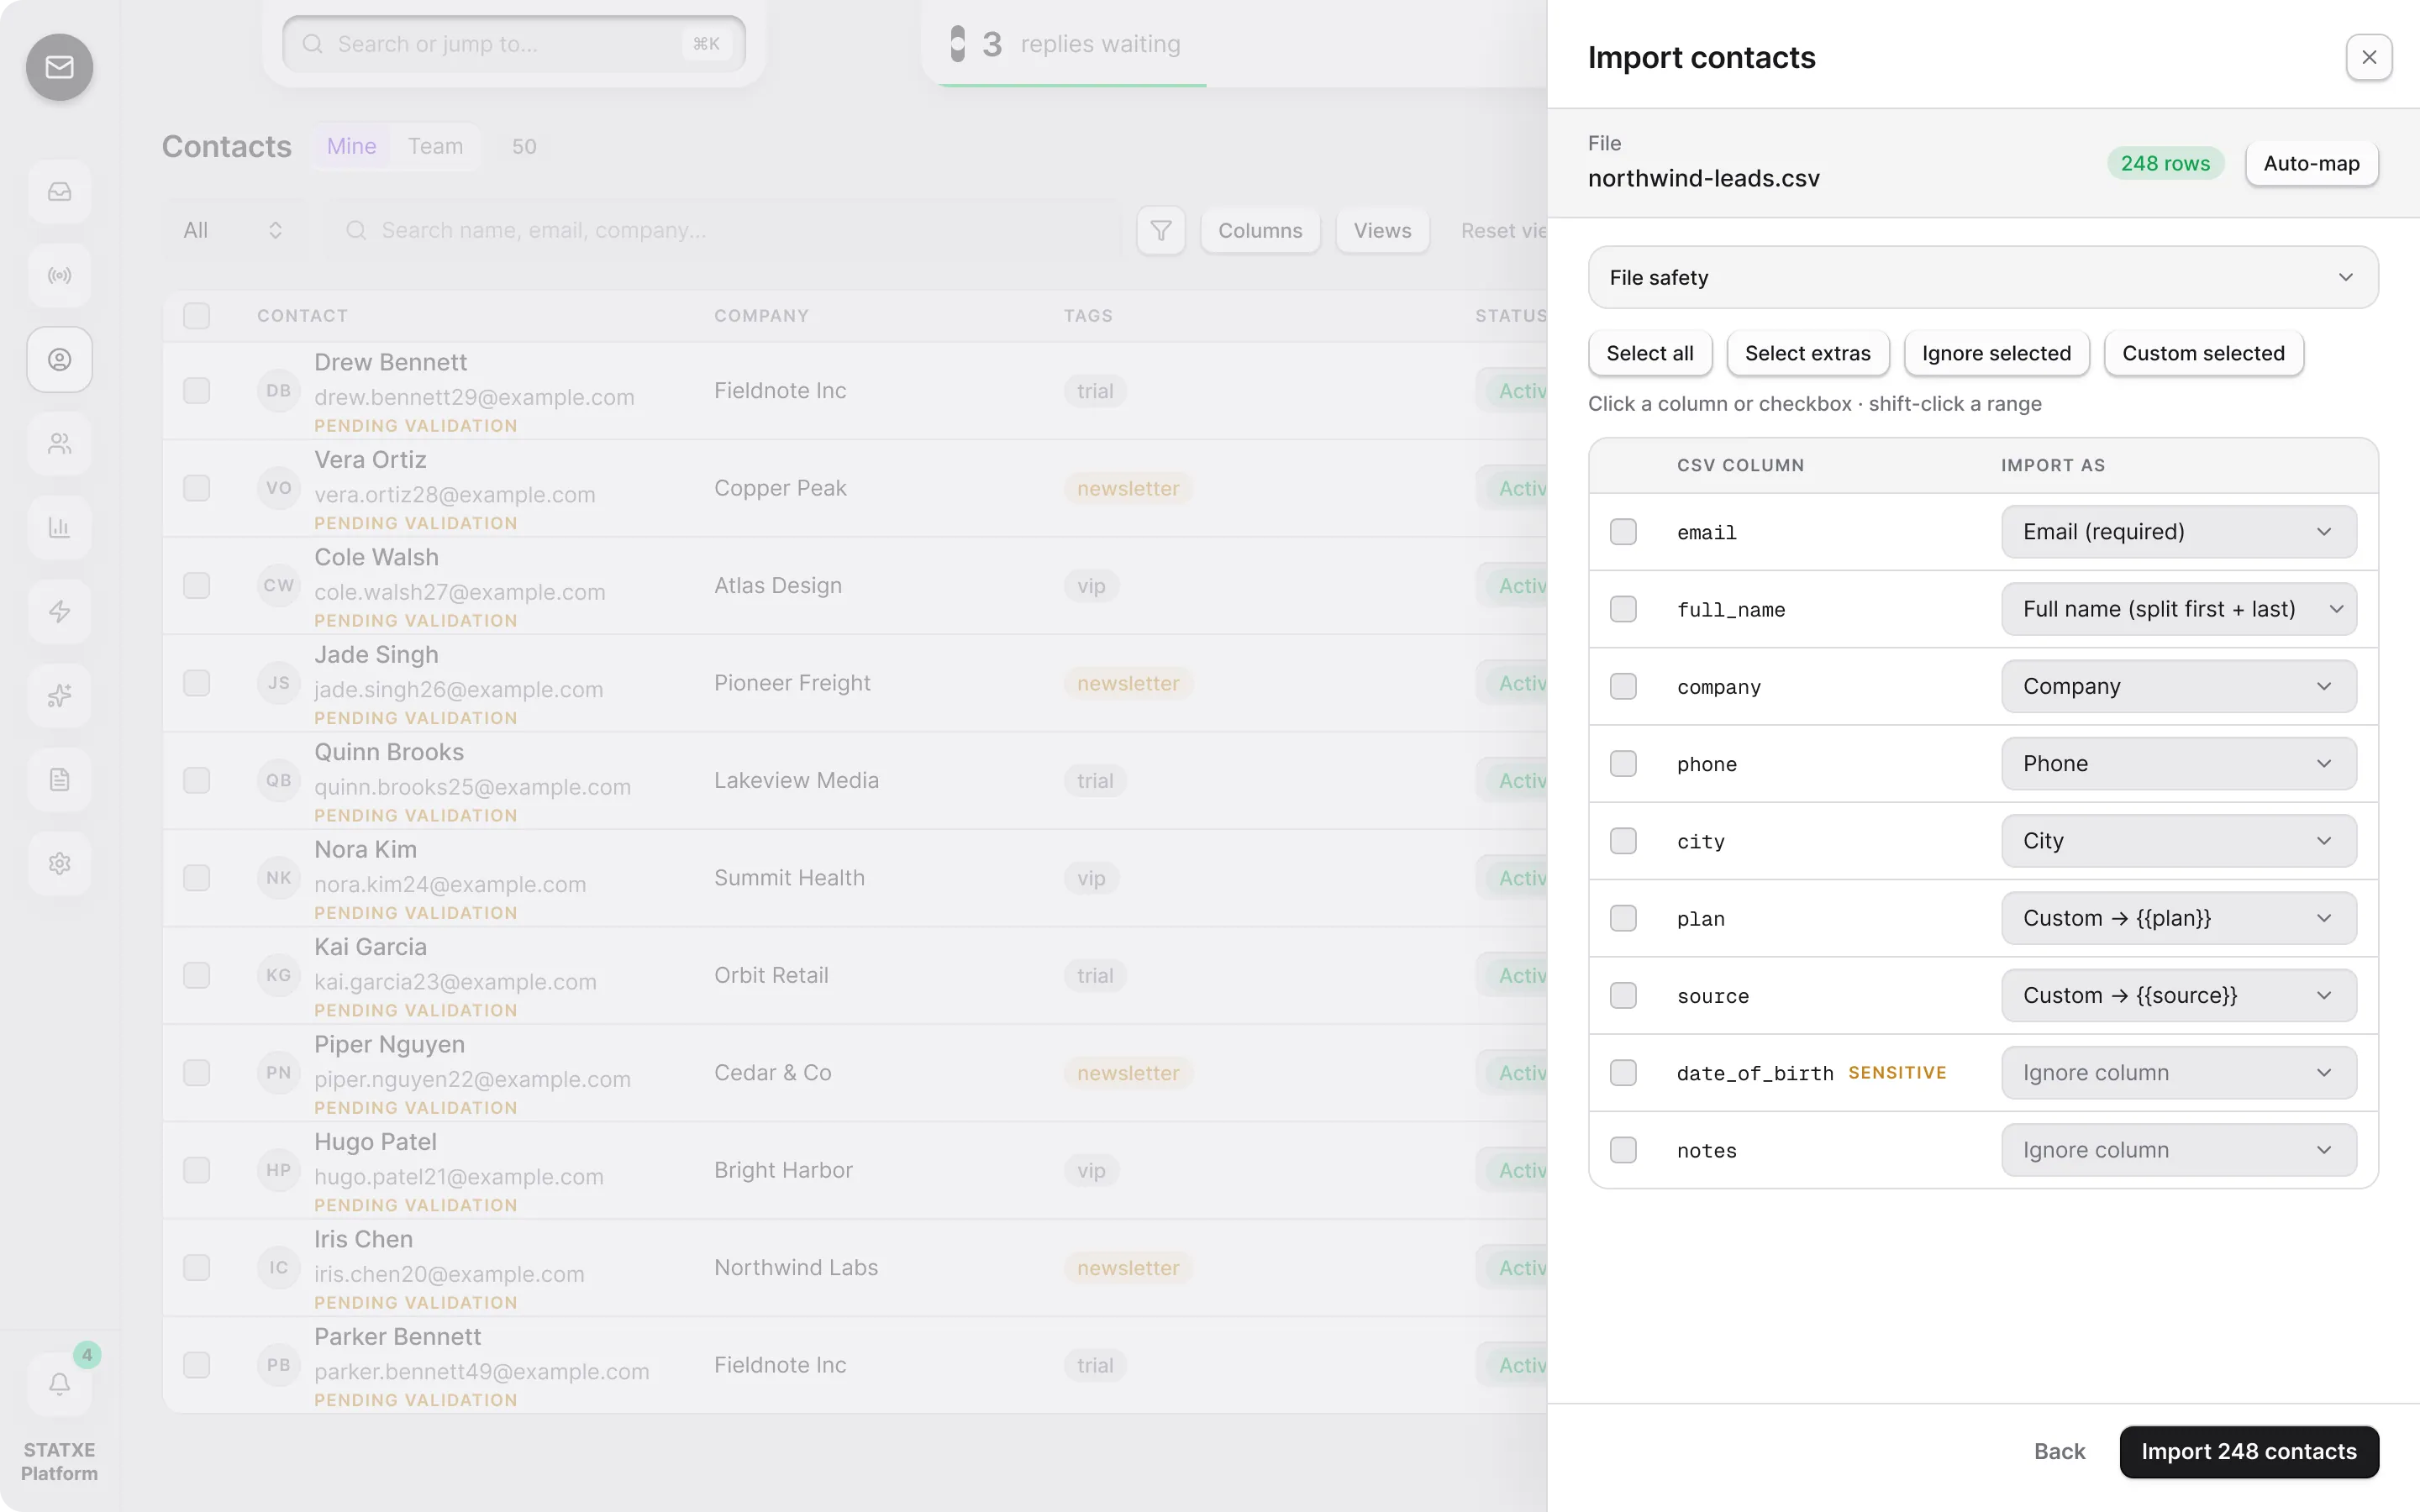Click the Columns button
This screenshot has height=1512, width=2420.
click(x=1260, y=230)
